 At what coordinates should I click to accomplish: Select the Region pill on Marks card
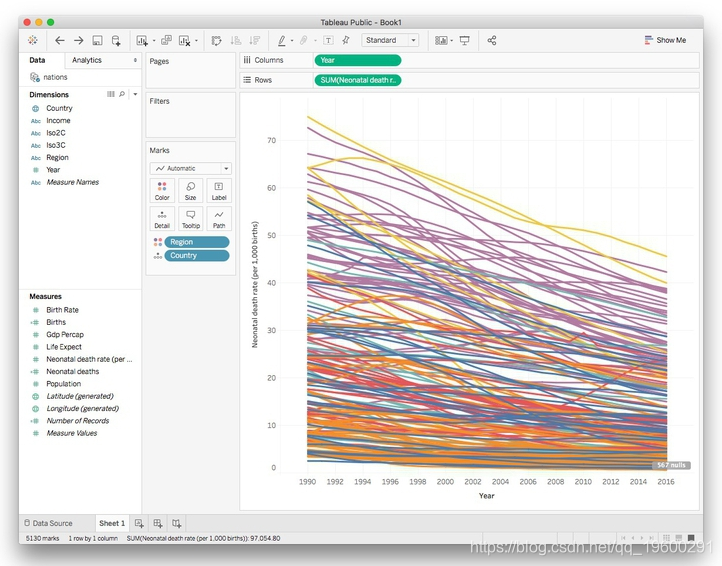click(x=197, y=242)
